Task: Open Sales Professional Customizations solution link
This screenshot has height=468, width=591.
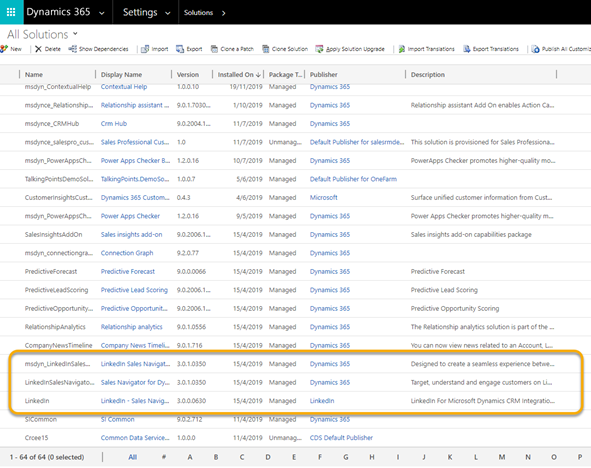Action: (x=135, y=142)
